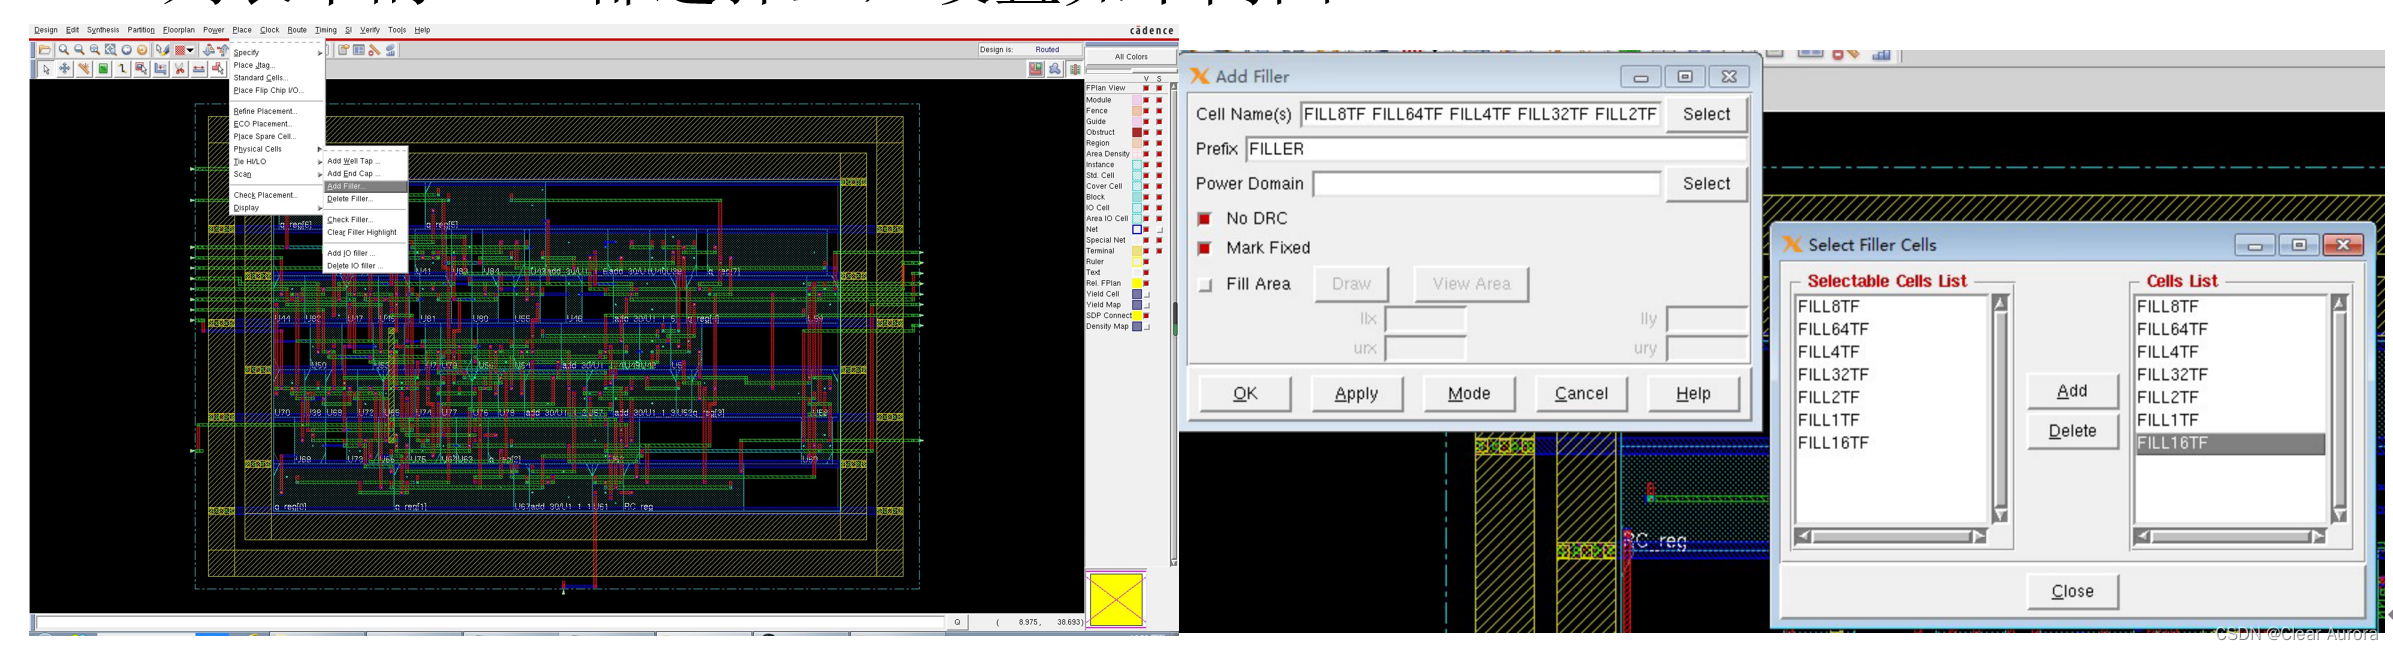Select FILL16TF in Selectable Cells List

click(x=1833, y=443)
